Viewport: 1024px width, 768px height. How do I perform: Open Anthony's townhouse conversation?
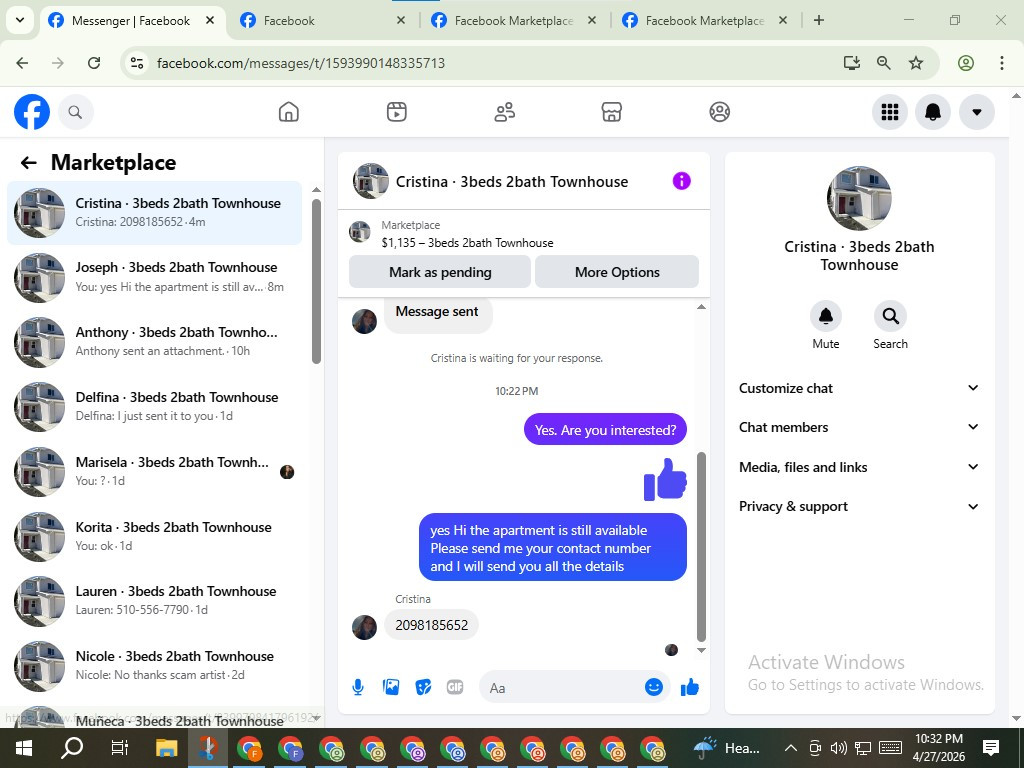(154, 342)
